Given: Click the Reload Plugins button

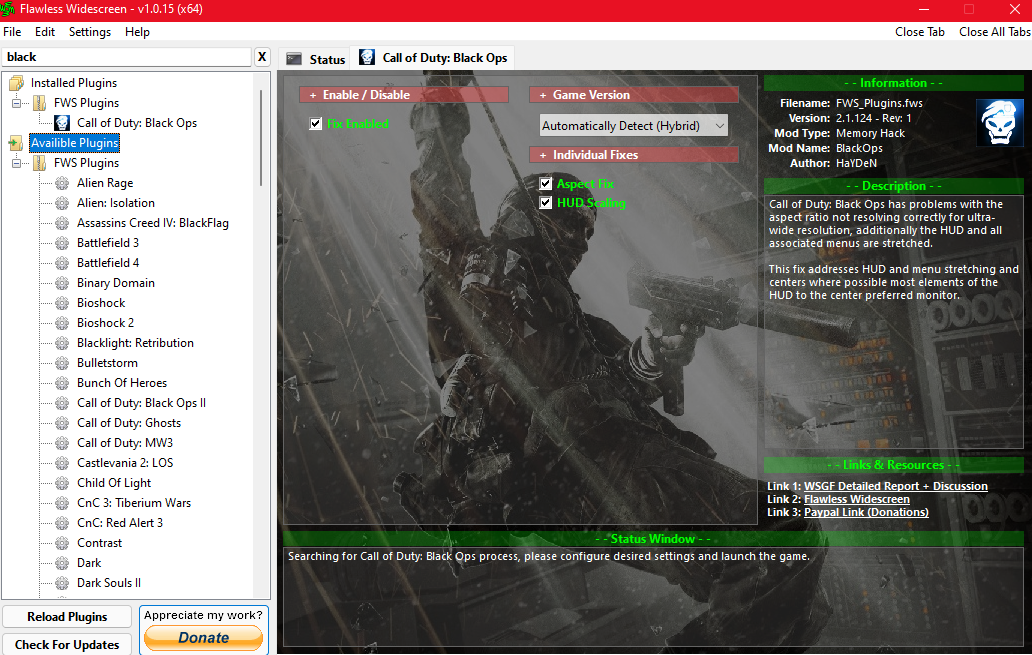Looking at the screenshot, I should (67, 617).
